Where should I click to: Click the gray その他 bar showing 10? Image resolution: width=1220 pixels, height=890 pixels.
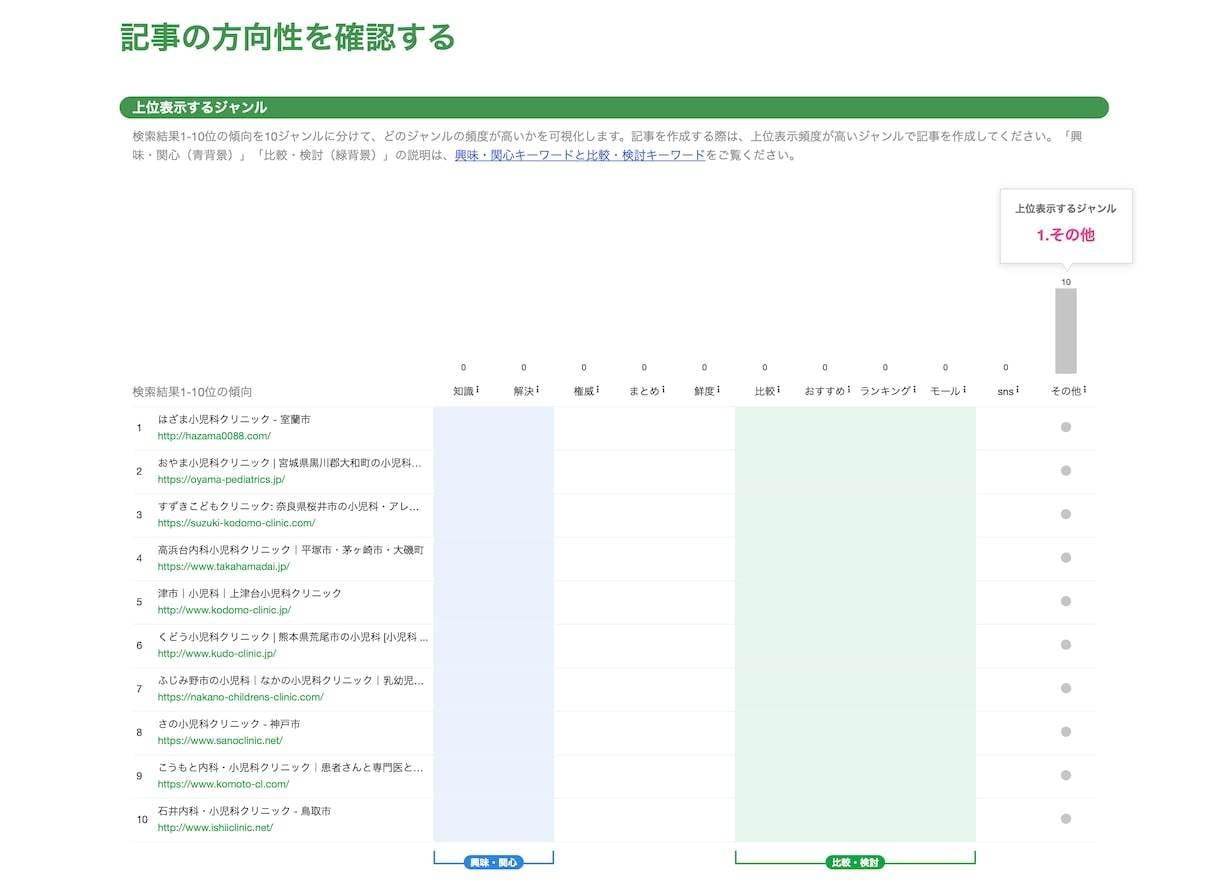tap(1066, 331)
